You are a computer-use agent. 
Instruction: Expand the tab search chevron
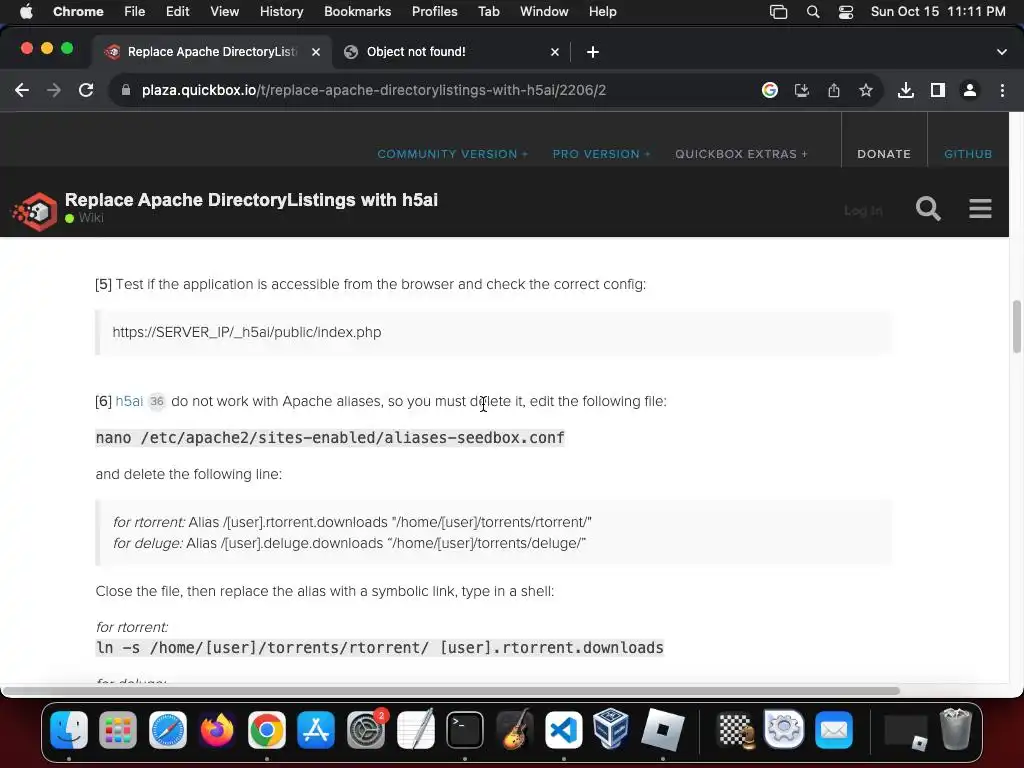coord(1002,52)
